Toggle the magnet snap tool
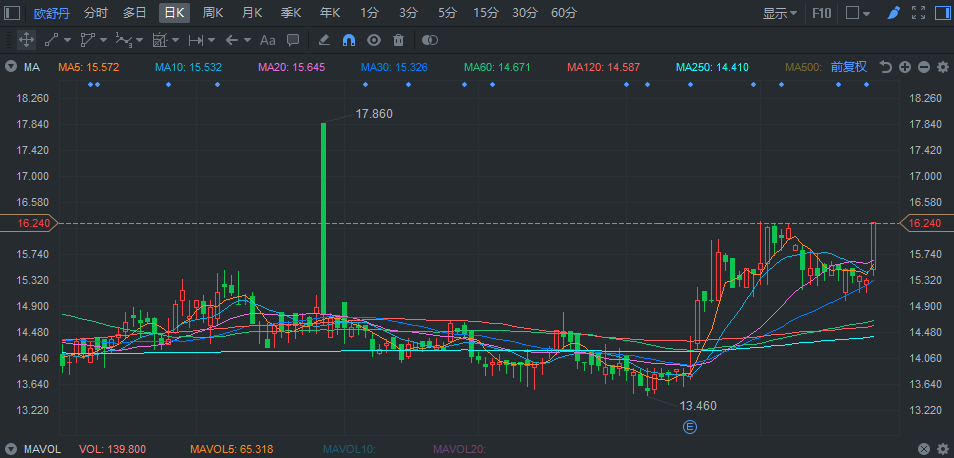The width and height of the screenshot is (954, 458). 349,40
